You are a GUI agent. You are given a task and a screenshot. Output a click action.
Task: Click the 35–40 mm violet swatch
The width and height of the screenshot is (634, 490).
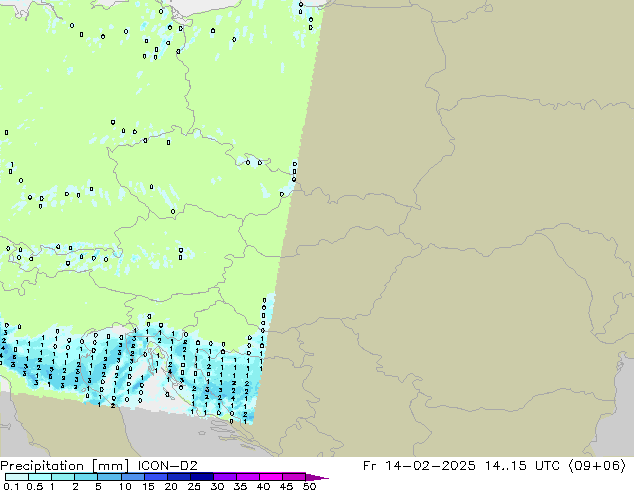(248, 477)
